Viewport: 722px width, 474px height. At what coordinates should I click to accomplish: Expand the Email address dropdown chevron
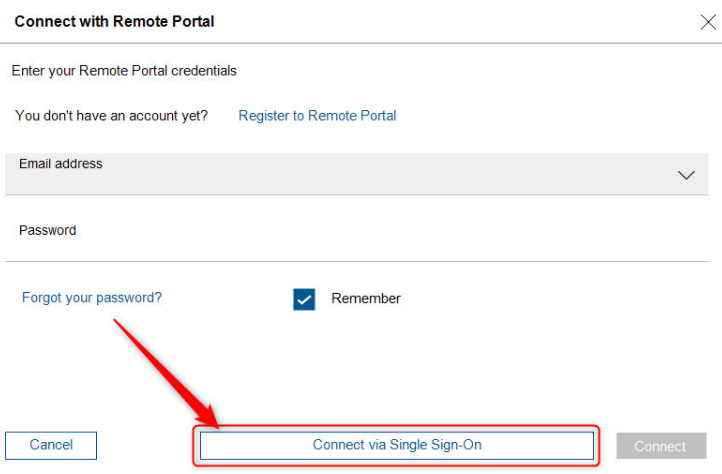tap(686, 175)
